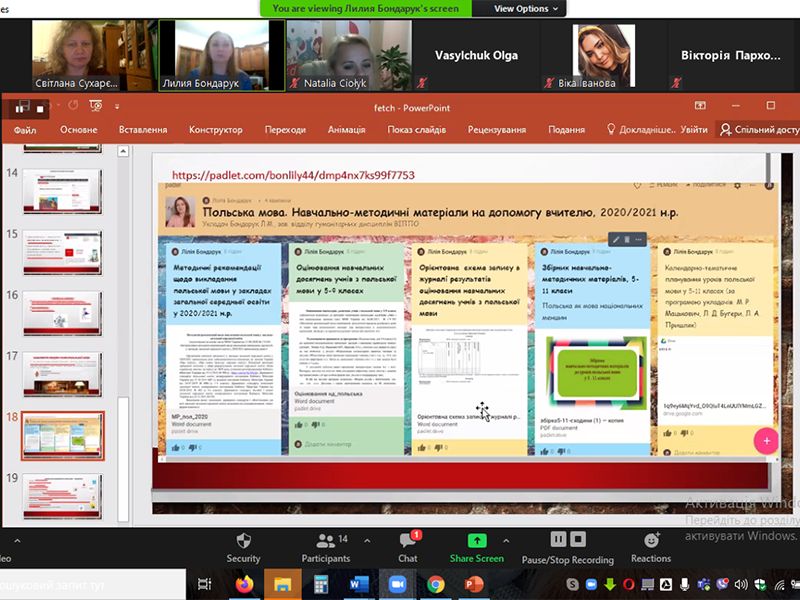Like the Календарно-тематичне планування post
Viewport: 800px width, 600px height.
(668, 433)
